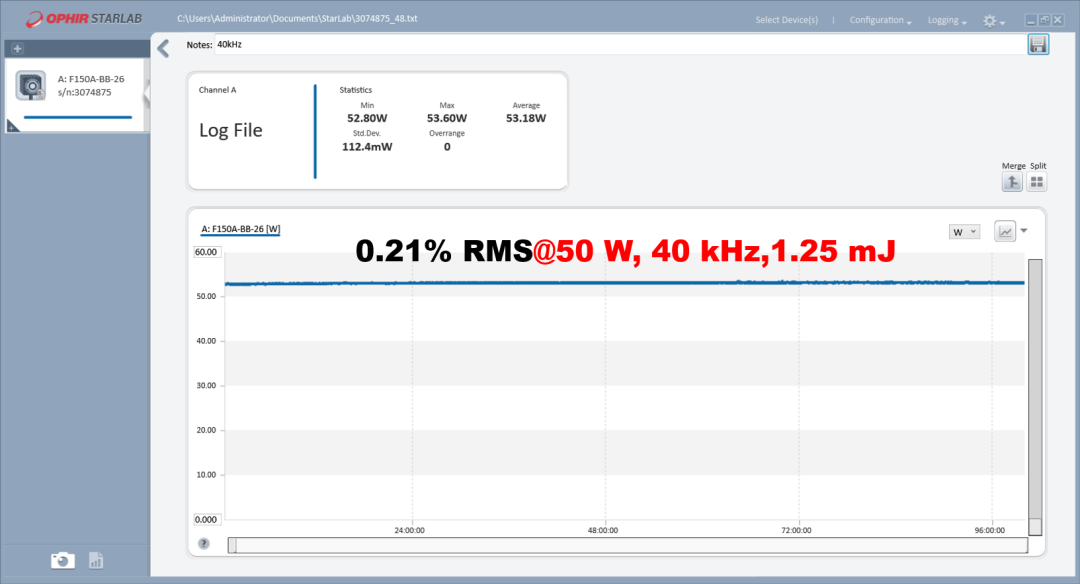Image resolution: width=1080 pixels, height=584 pixels.
Task: Take a screenshot with the camera icon
Action: coord(63,561)
